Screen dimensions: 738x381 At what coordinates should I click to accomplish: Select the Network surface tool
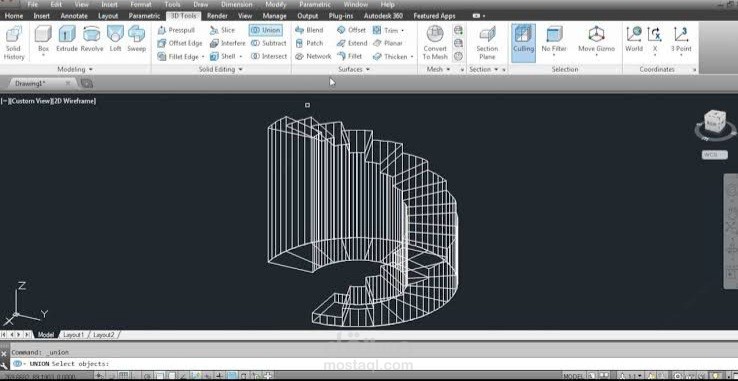(313, 57)
